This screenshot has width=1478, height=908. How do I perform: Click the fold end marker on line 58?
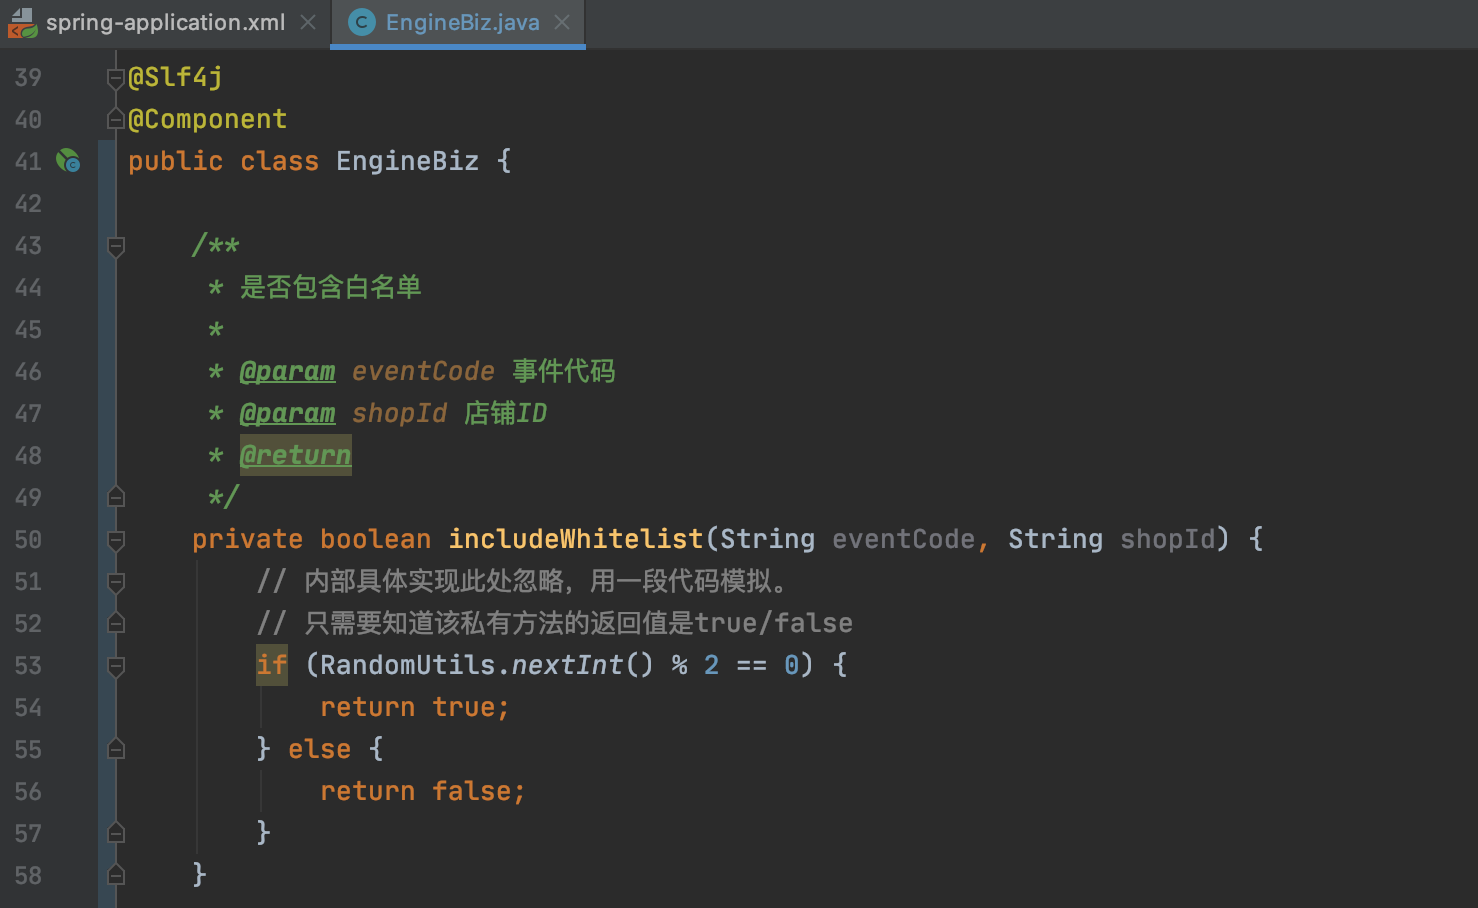point(116,875)
